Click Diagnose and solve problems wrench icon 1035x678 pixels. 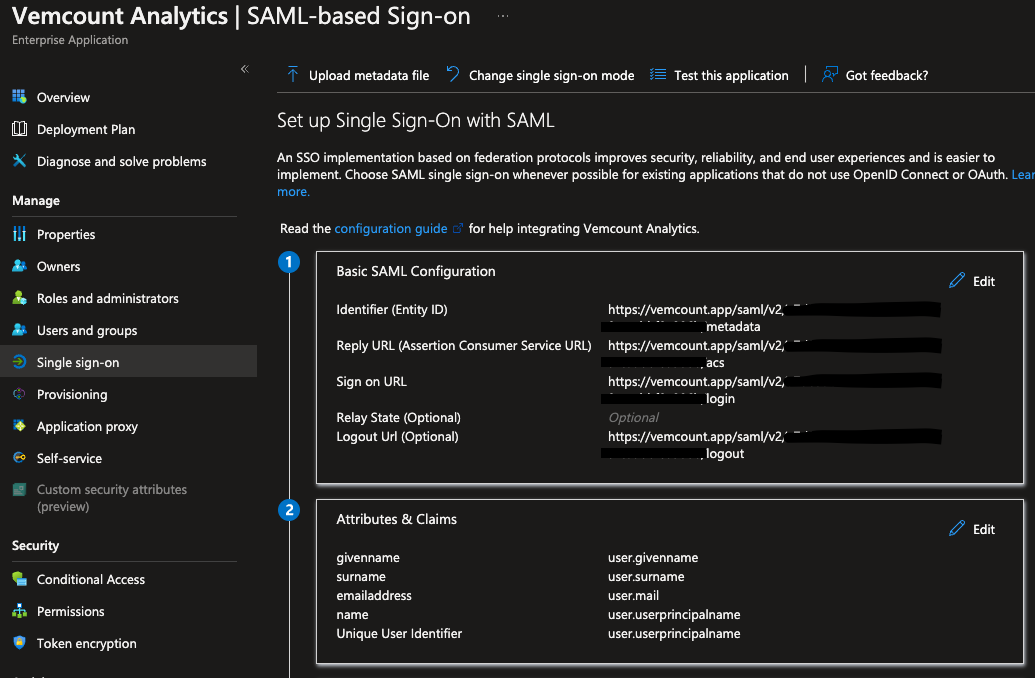(19, 160)
